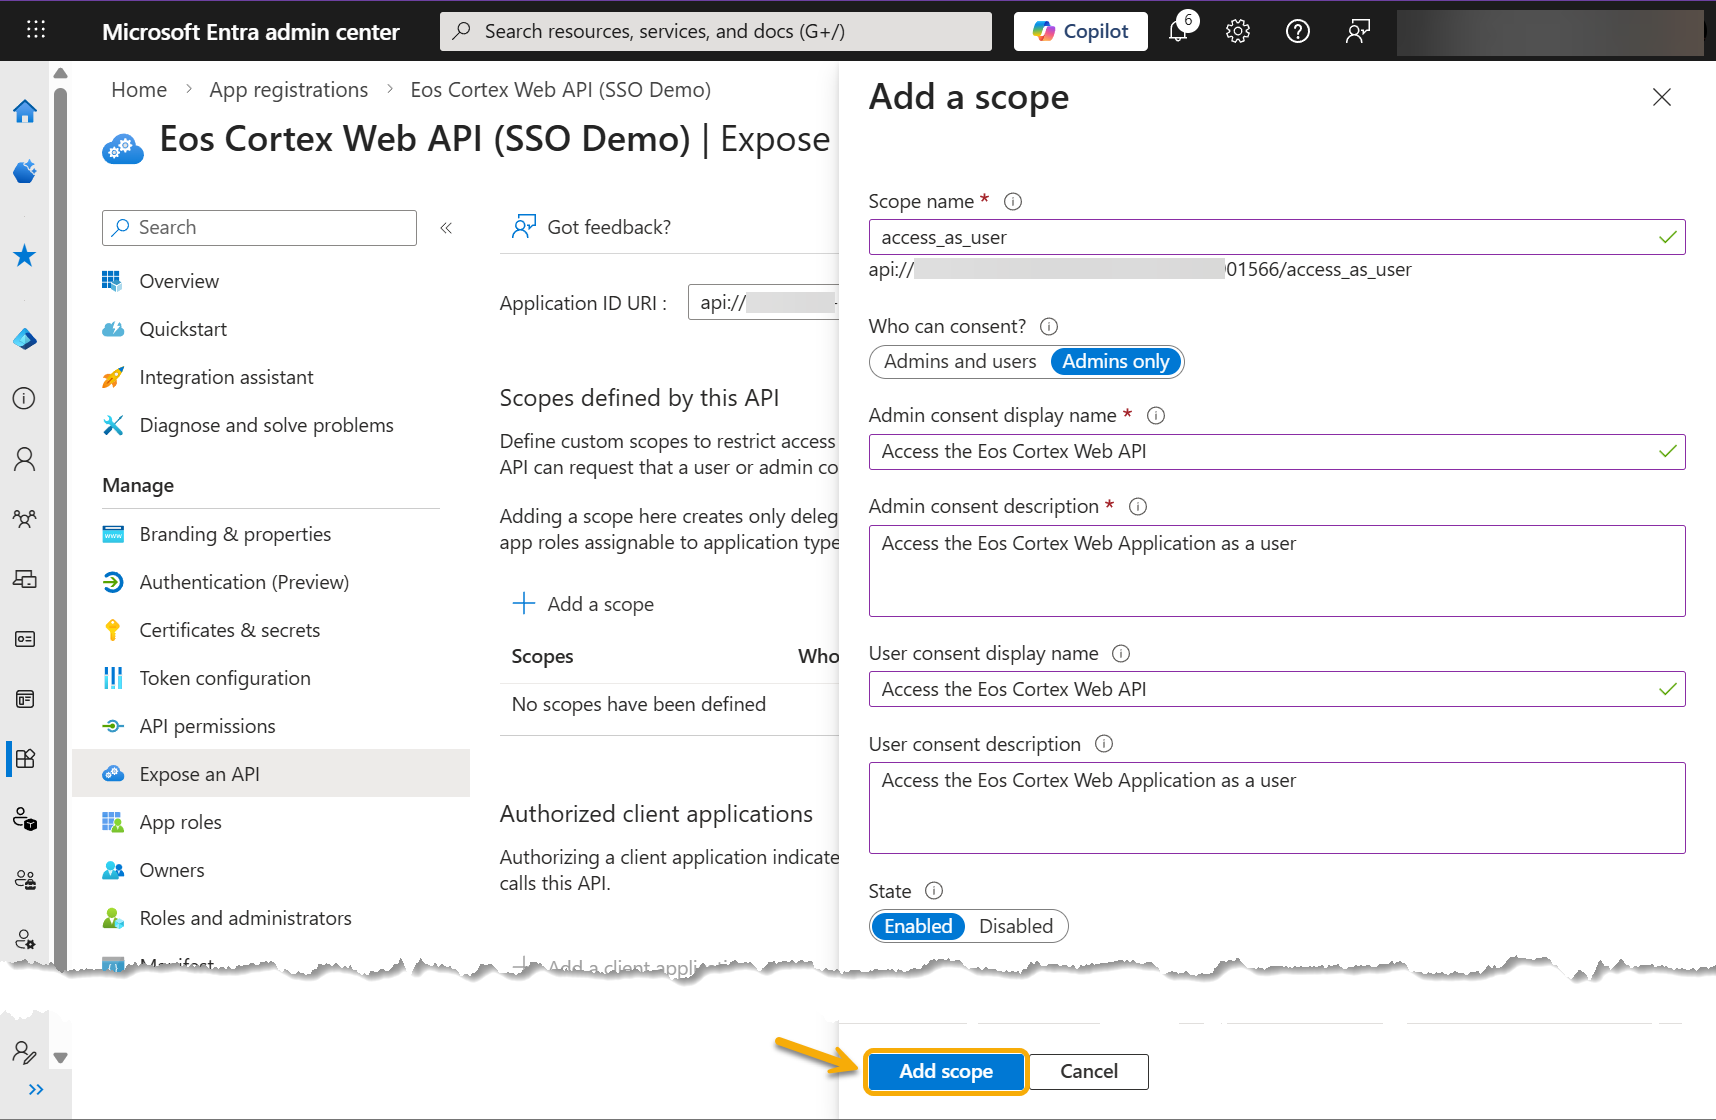Collapse the resource menu with double chevron

pos(446,228)
